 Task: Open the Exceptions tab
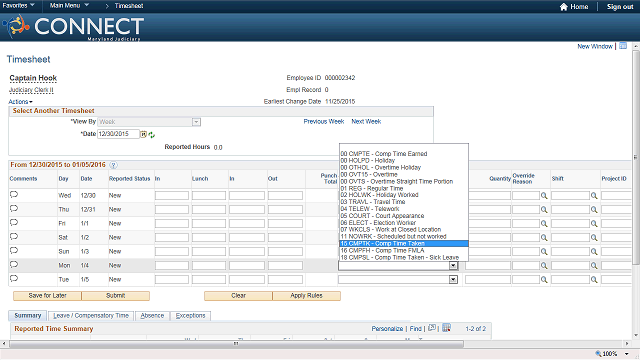(191, 316)
